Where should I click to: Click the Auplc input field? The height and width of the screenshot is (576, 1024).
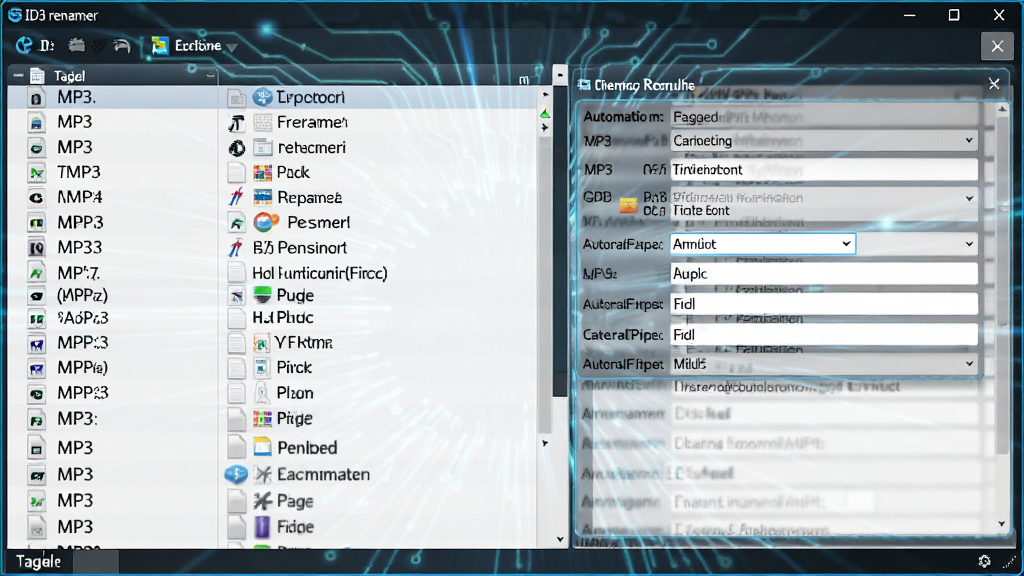pyautogui.click(x=824, y=274)
